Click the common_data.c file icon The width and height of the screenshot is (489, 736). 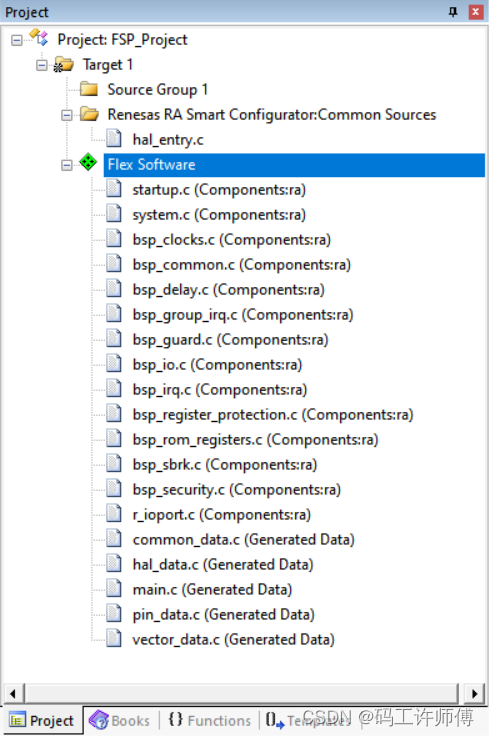114,539
